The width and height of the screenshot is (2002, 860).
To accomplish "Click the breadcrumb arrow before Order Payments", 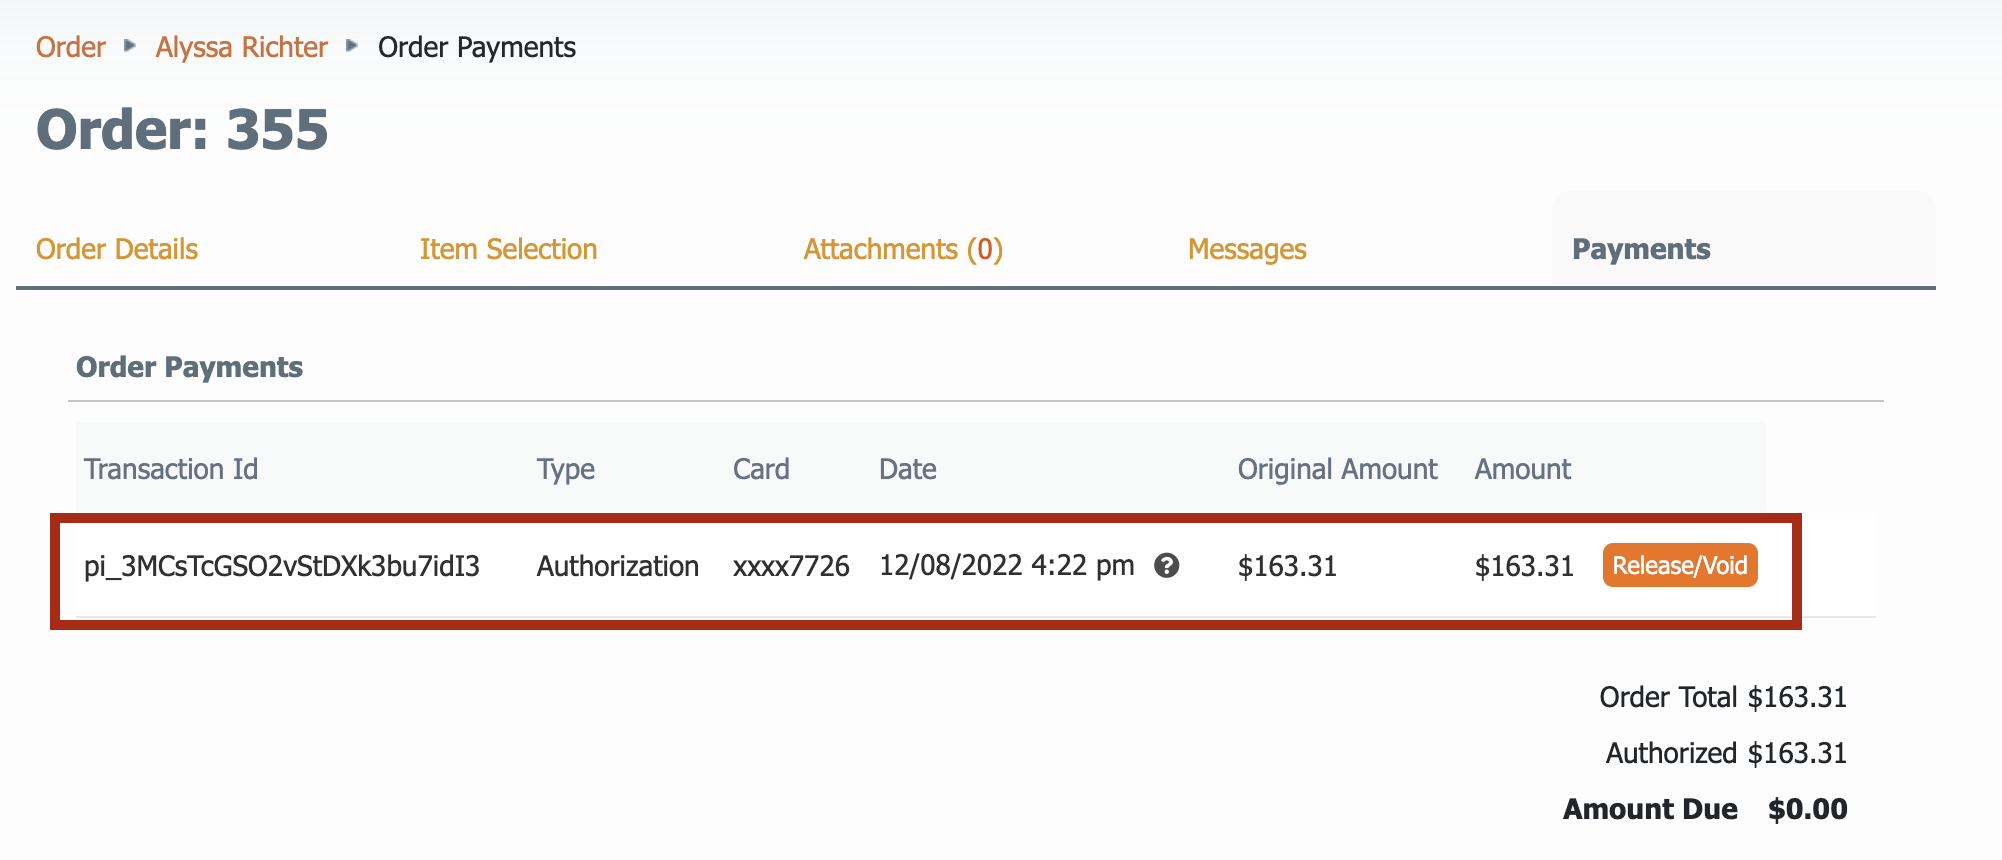I will pos(352,46).
